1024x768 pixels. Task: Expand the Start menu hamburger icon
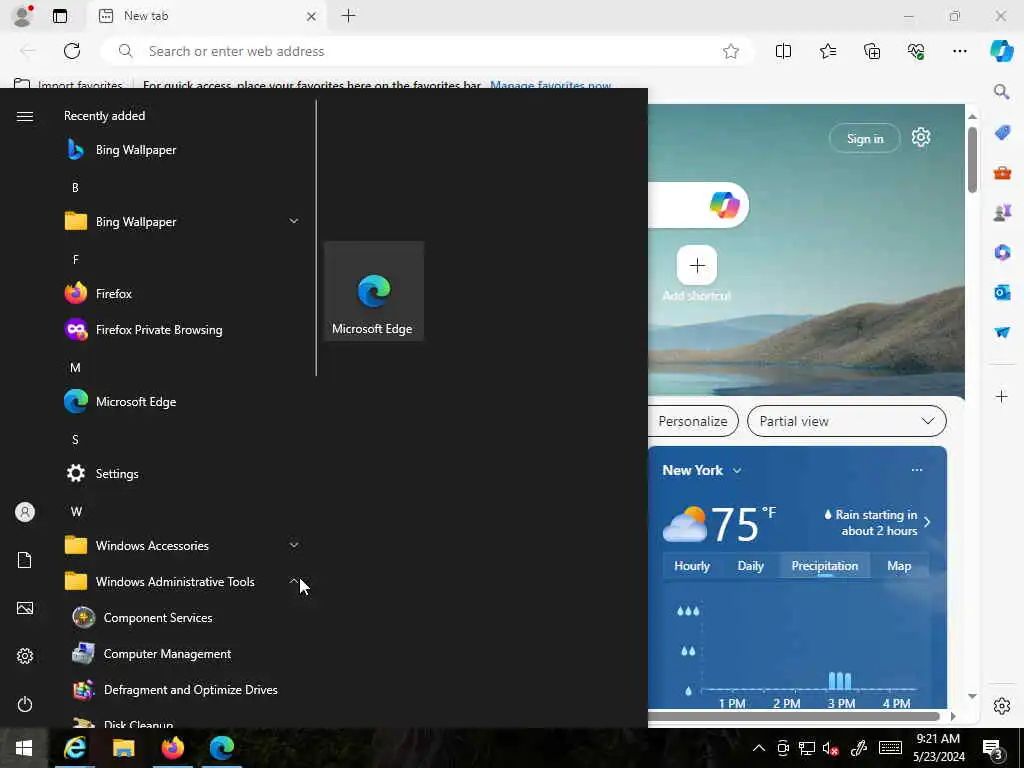(25, 116)
